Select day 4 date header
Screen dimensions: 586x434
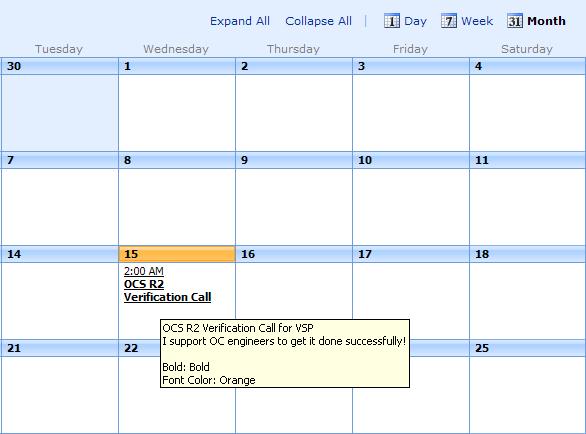click(527, 66)
